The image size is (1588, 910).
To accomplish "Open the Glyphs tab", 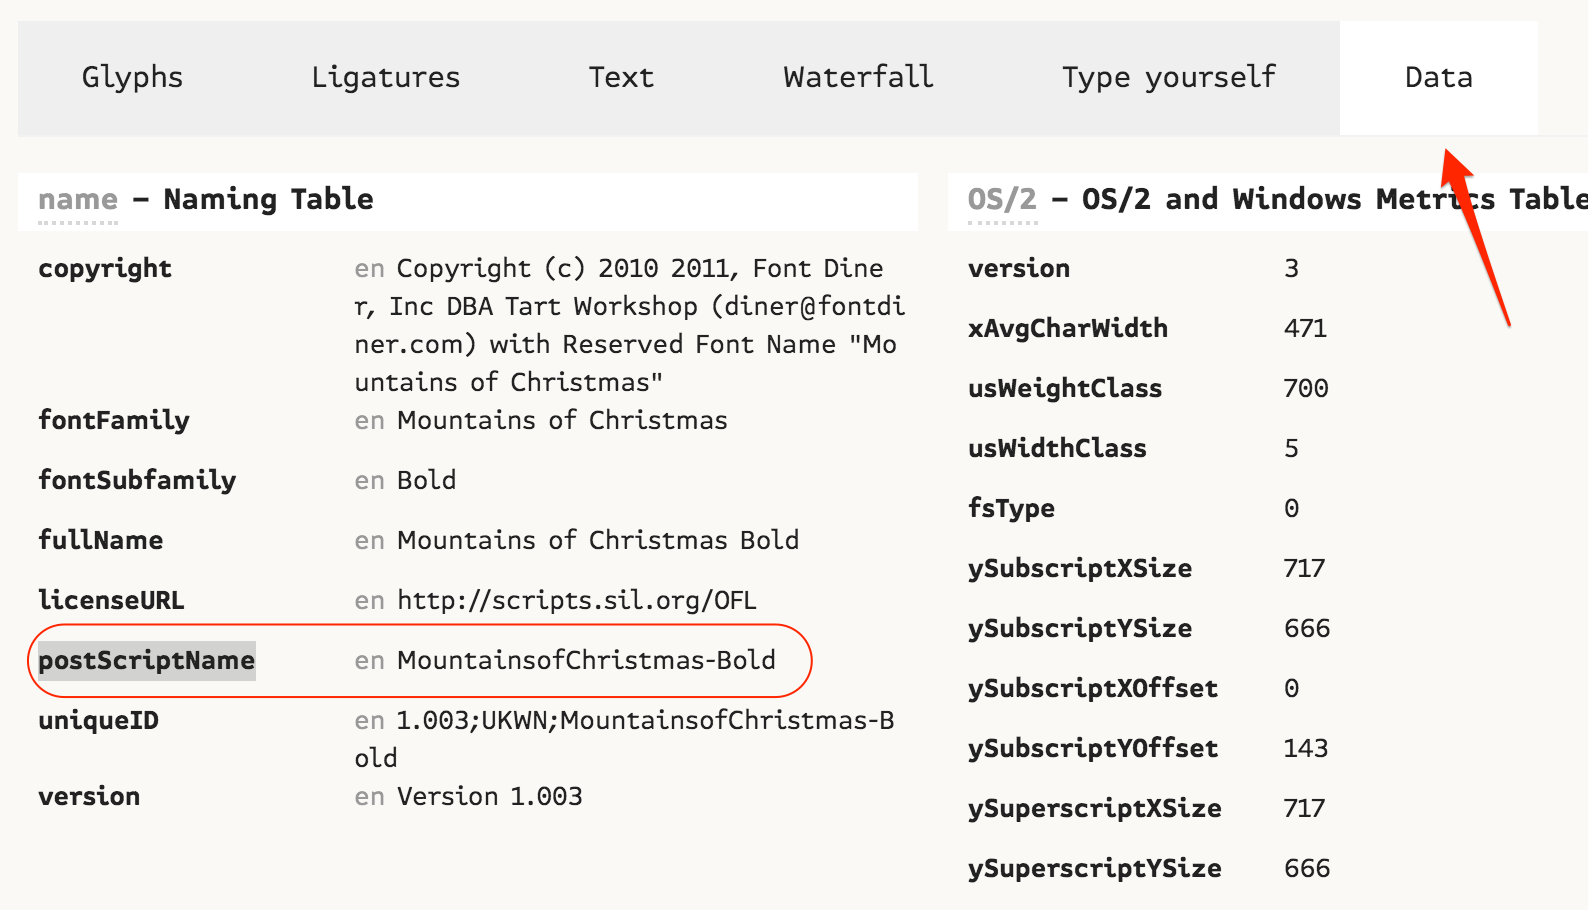I will pos(132,78).
